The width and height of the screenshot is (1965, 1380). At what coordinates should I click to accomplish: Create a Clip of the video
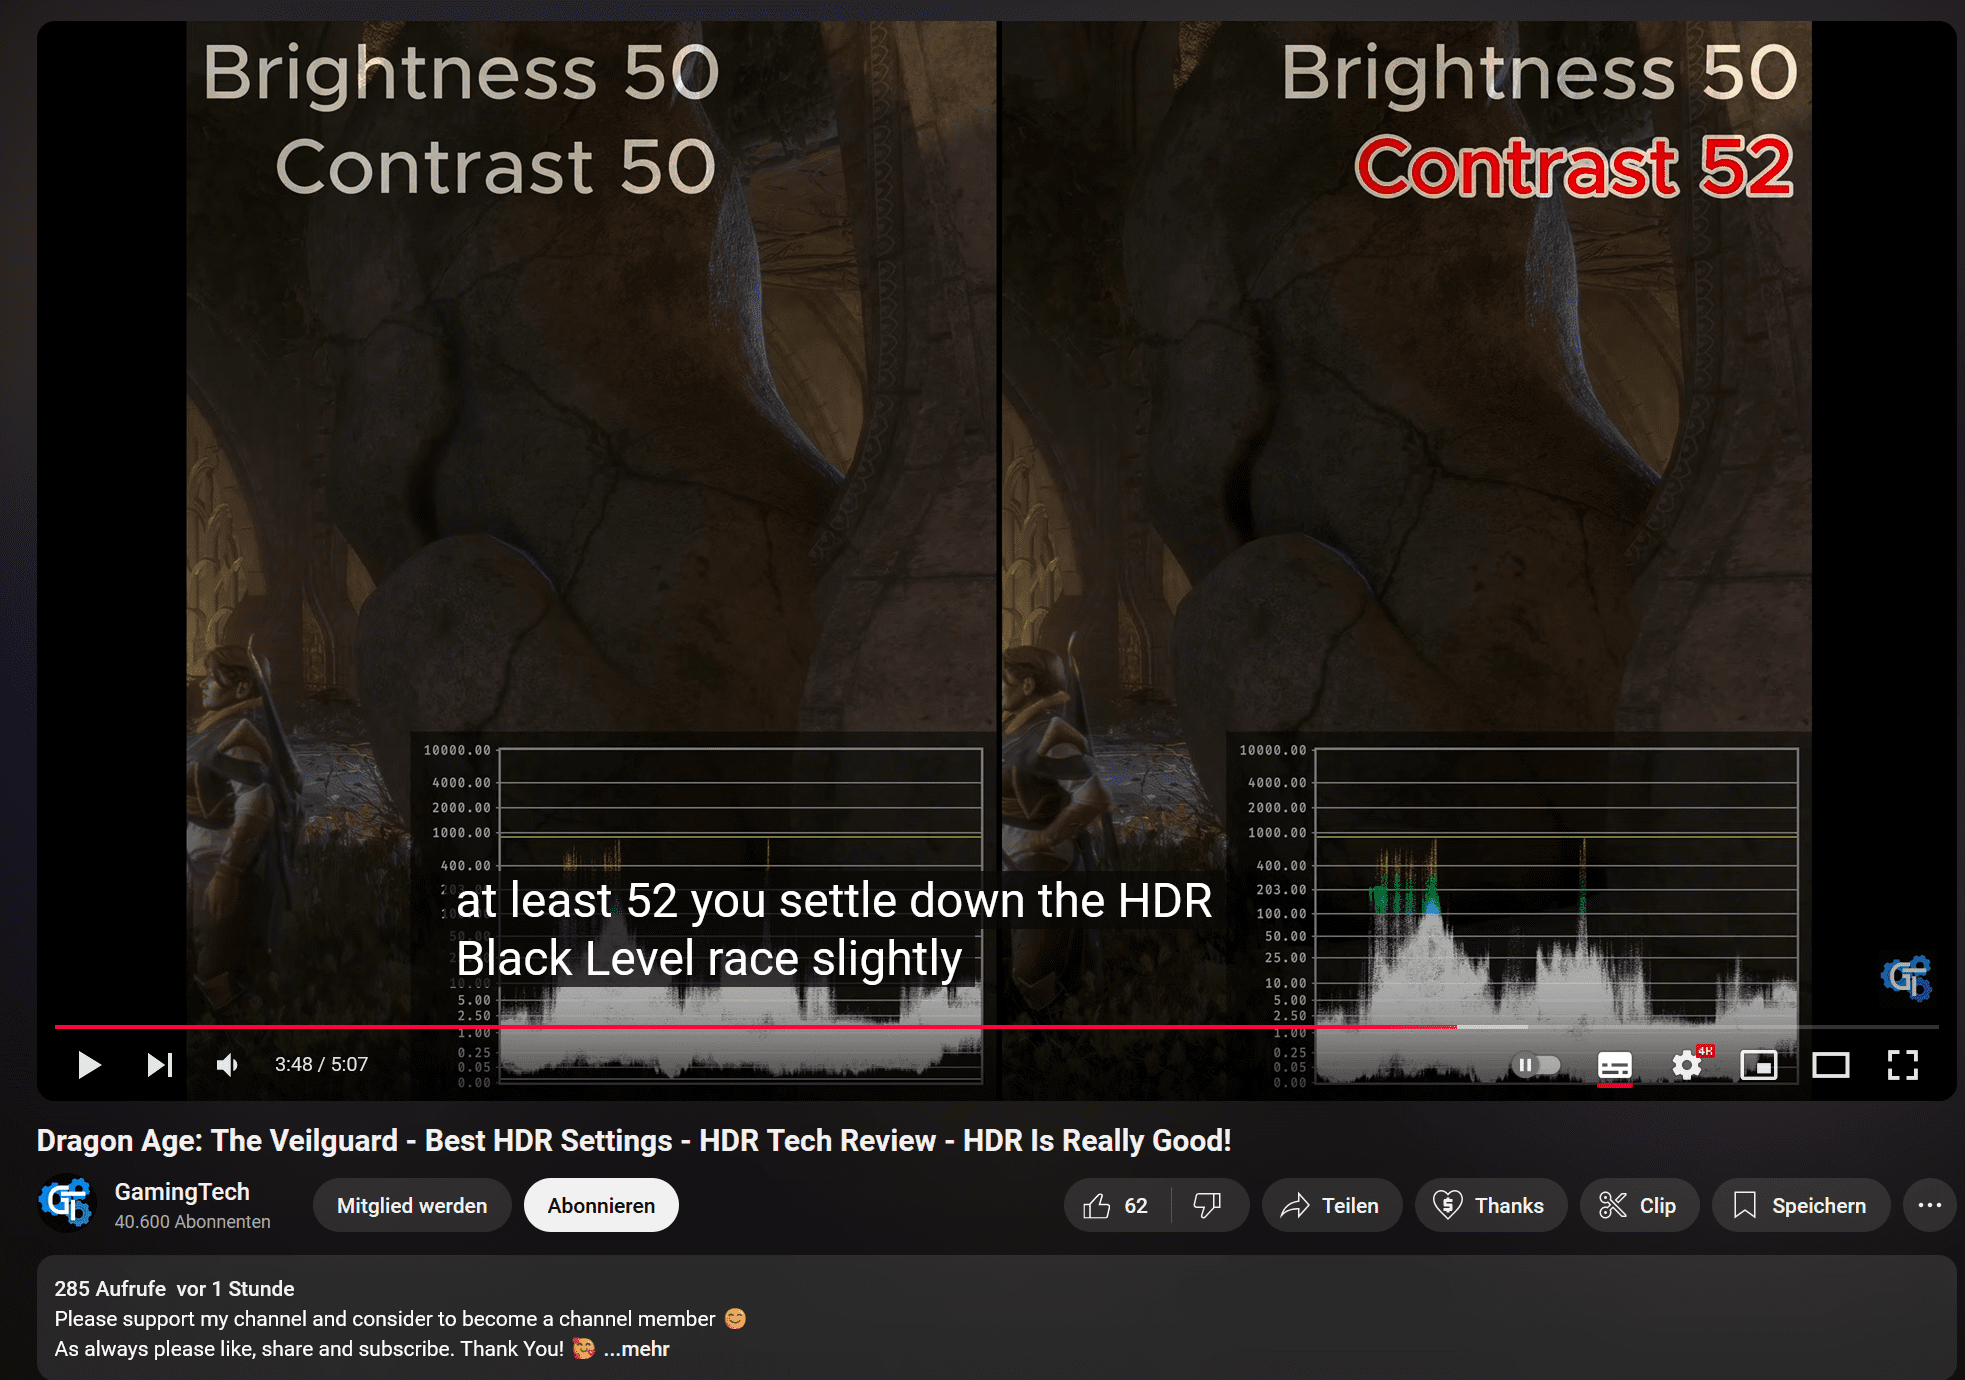(1639, 1206)
